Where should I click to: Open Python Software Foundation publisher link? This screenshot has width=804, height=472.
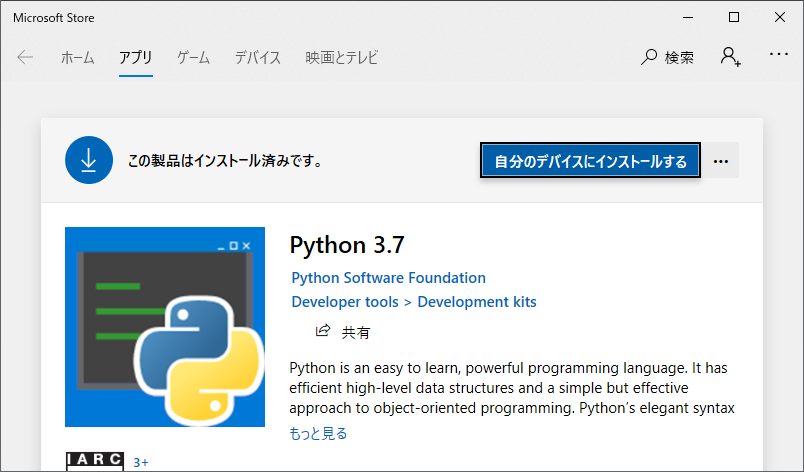pos(388,278)
